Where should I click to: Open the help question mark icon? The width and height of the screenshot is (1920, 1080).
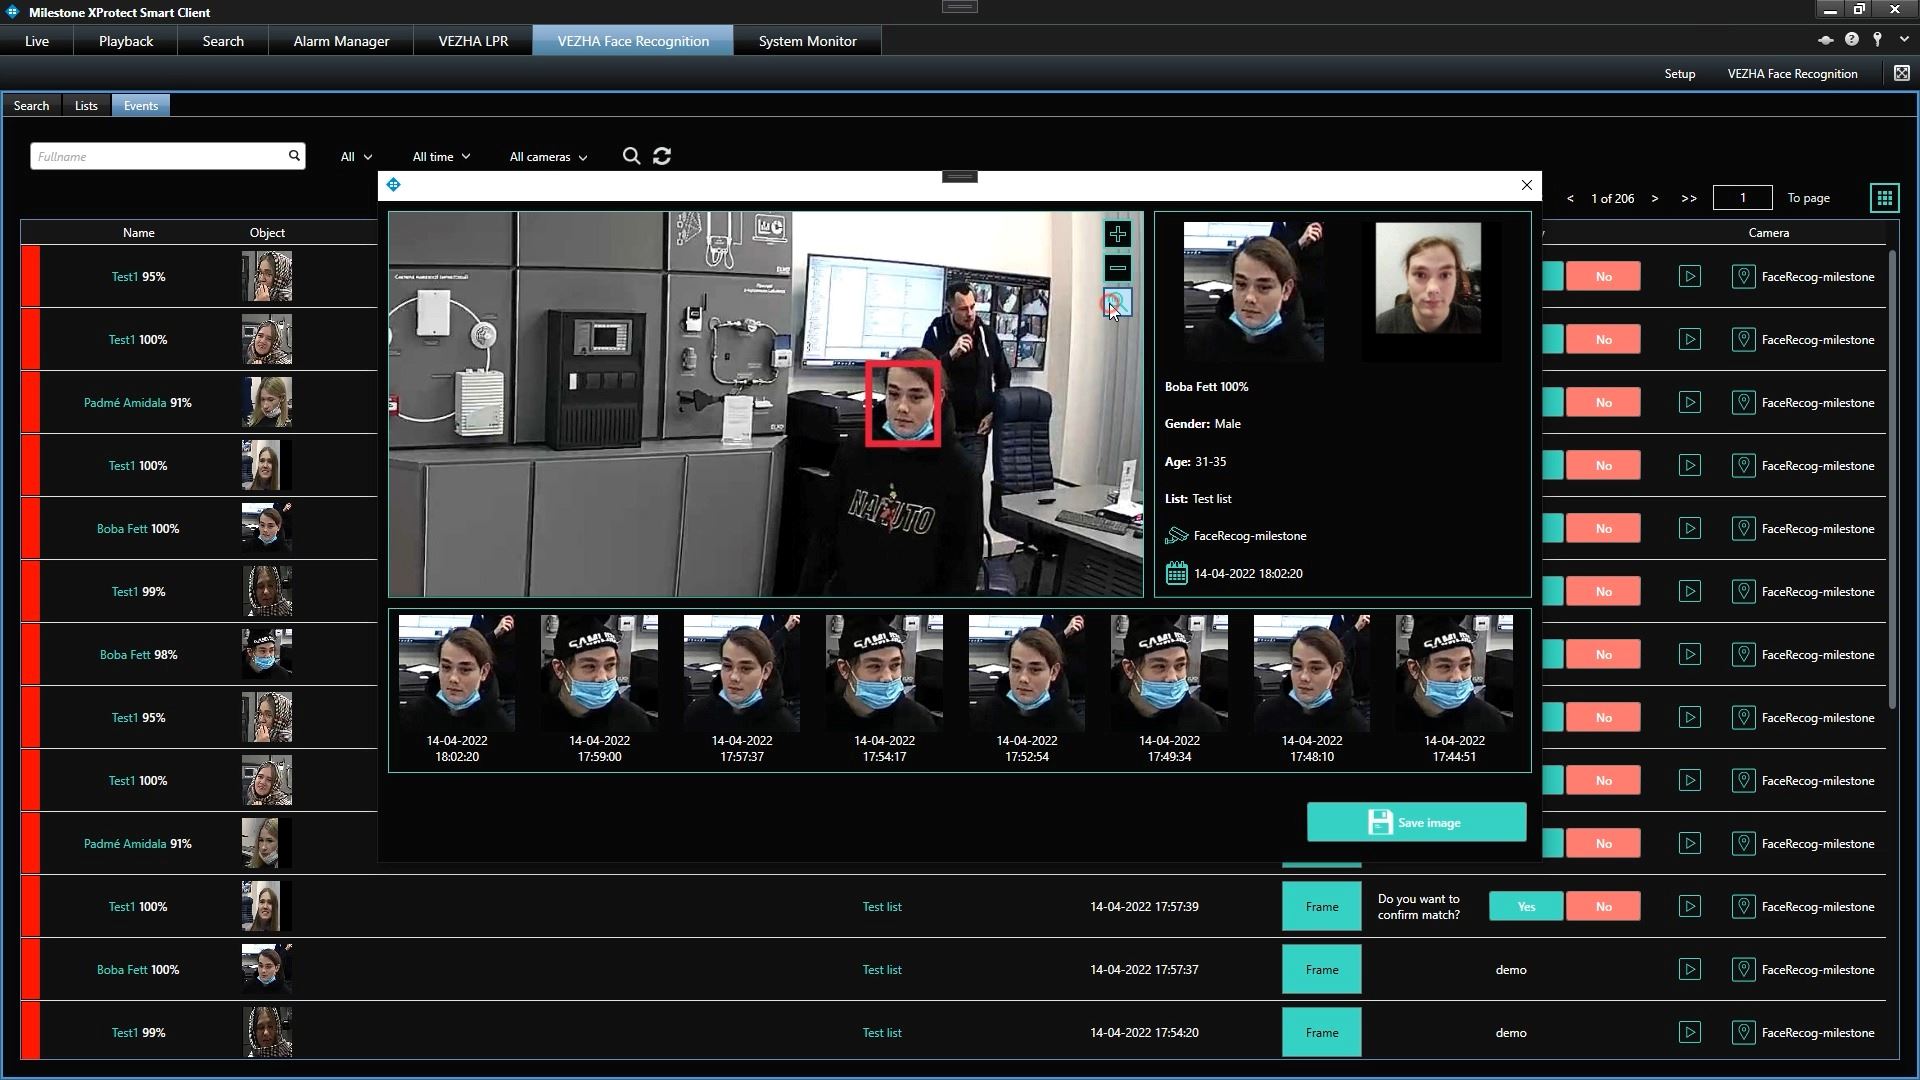1852,40
